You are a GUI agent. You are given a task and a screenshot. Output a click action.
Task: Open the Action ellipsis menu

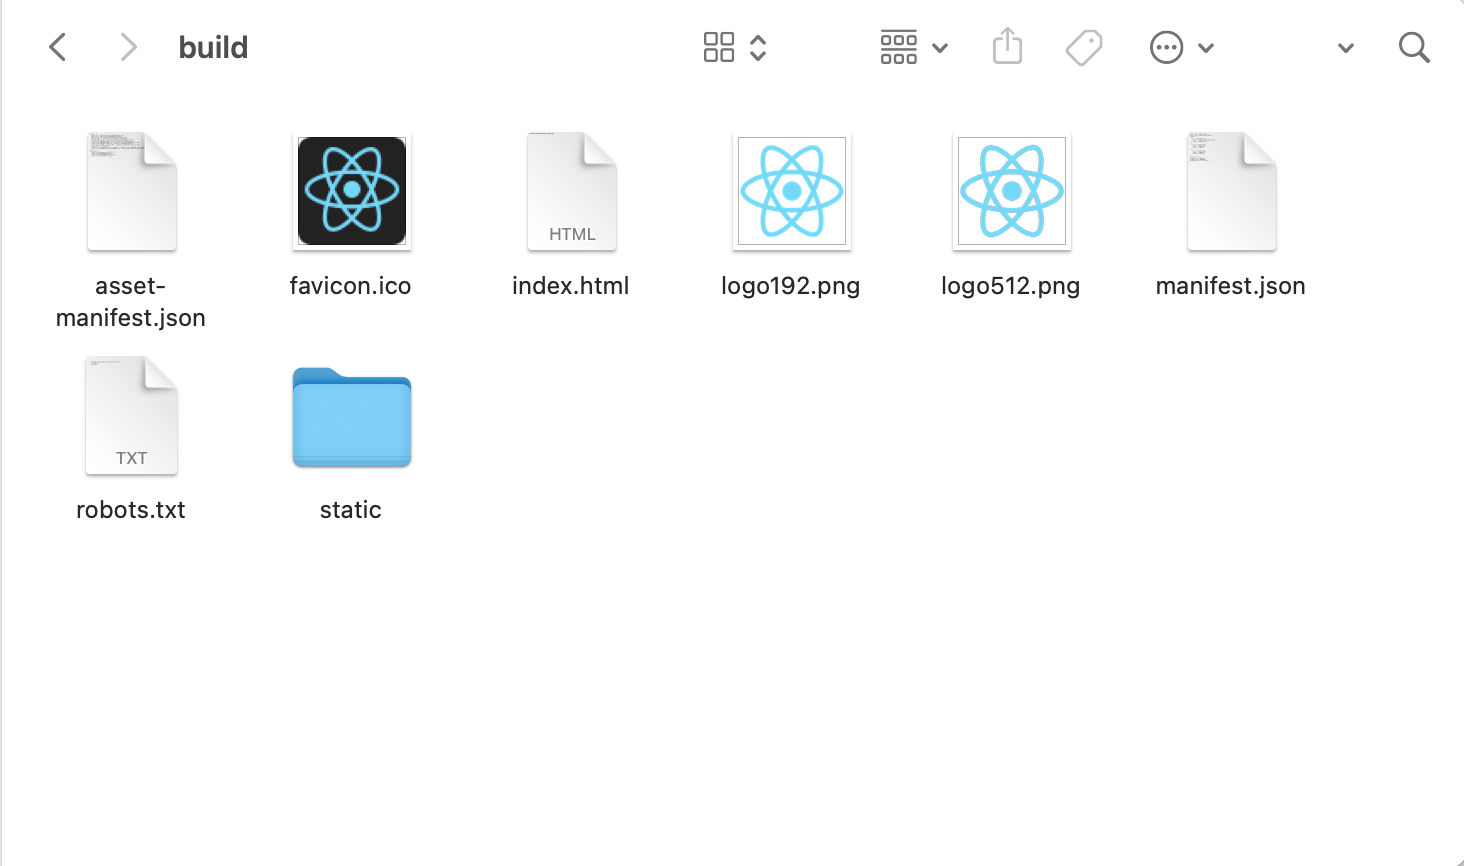[x=1167, y=47]
